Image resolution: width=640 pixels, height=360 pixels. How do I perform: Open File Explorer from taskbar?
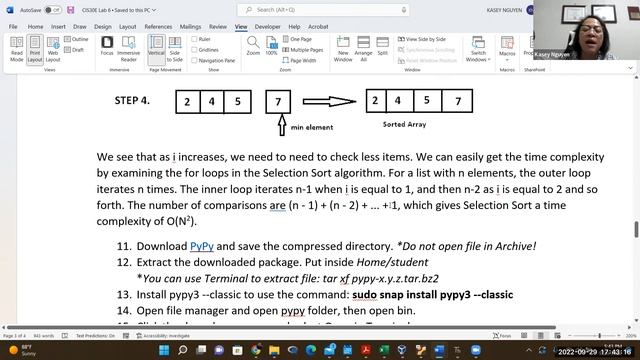(x=274, y=350)
